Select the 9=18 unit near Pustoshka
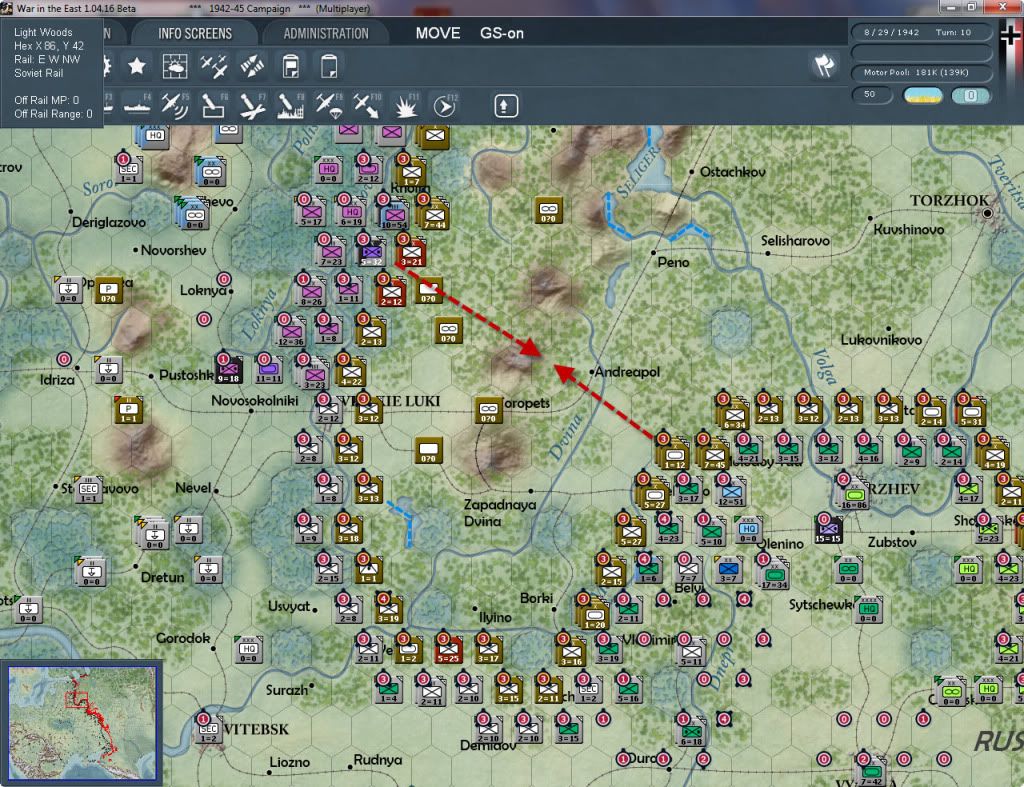 [x=229, y=370]
